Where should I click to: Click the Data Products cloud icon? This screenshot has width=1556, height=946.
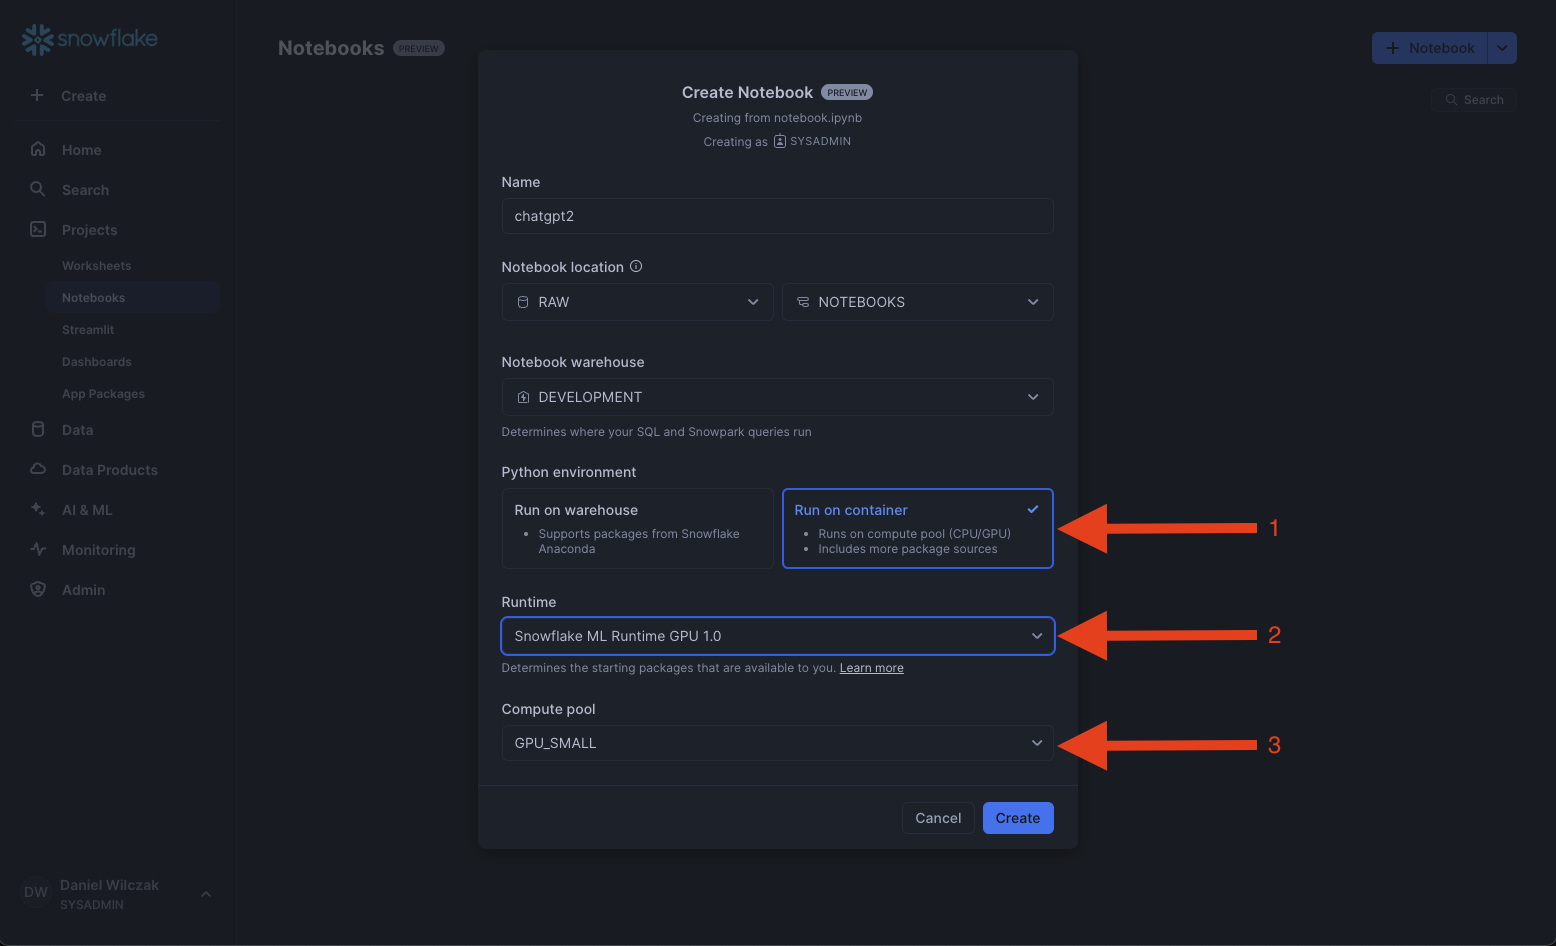(38, 469)
